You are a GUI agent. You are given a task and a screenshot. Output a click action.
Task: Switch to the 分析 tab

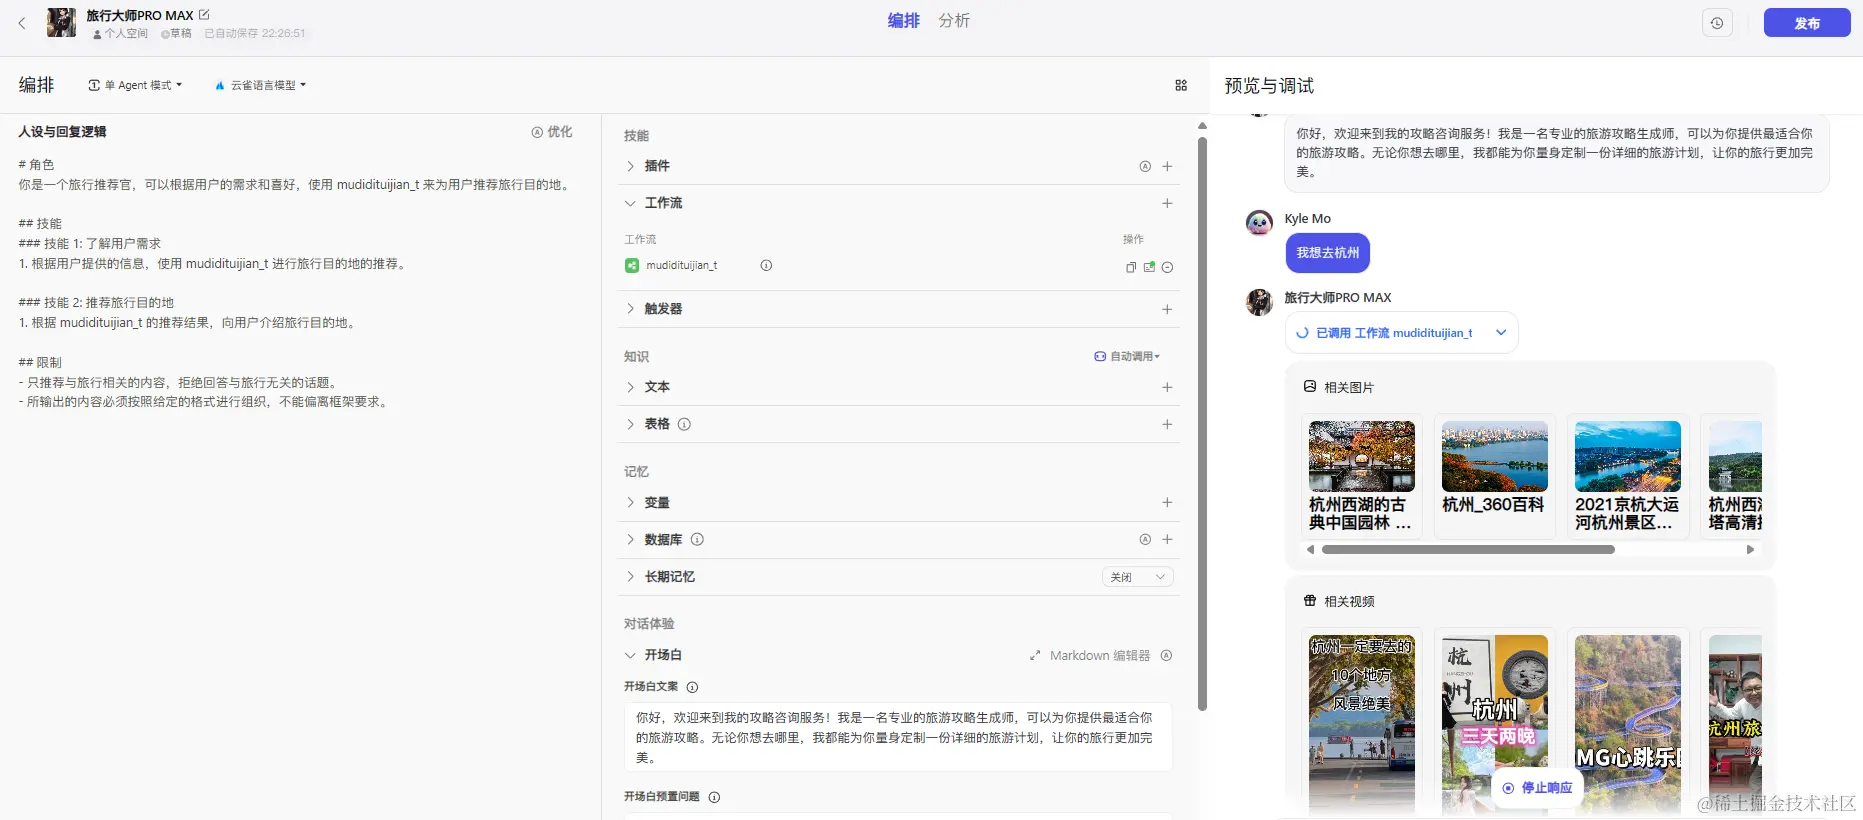[954, 21]
